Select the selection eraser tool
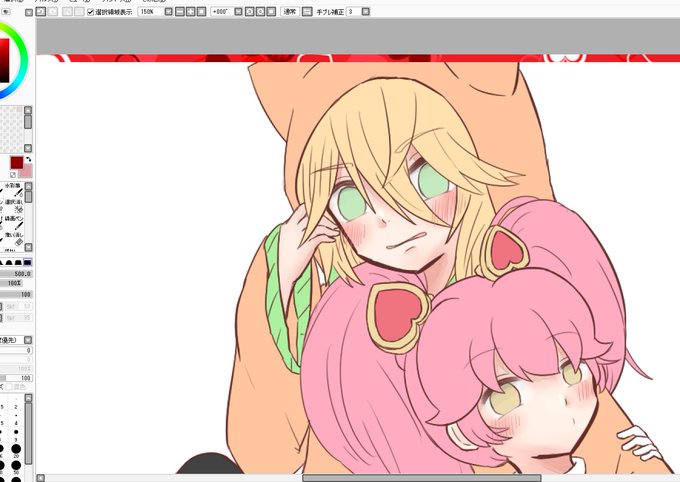The width and height of the screenshot is (680, 482). tap(14, 206)
